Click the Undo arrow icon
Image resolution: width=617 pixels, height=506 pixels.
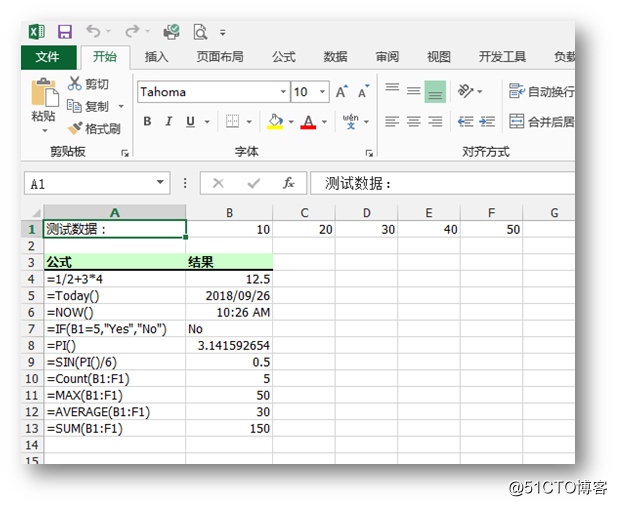94,31
